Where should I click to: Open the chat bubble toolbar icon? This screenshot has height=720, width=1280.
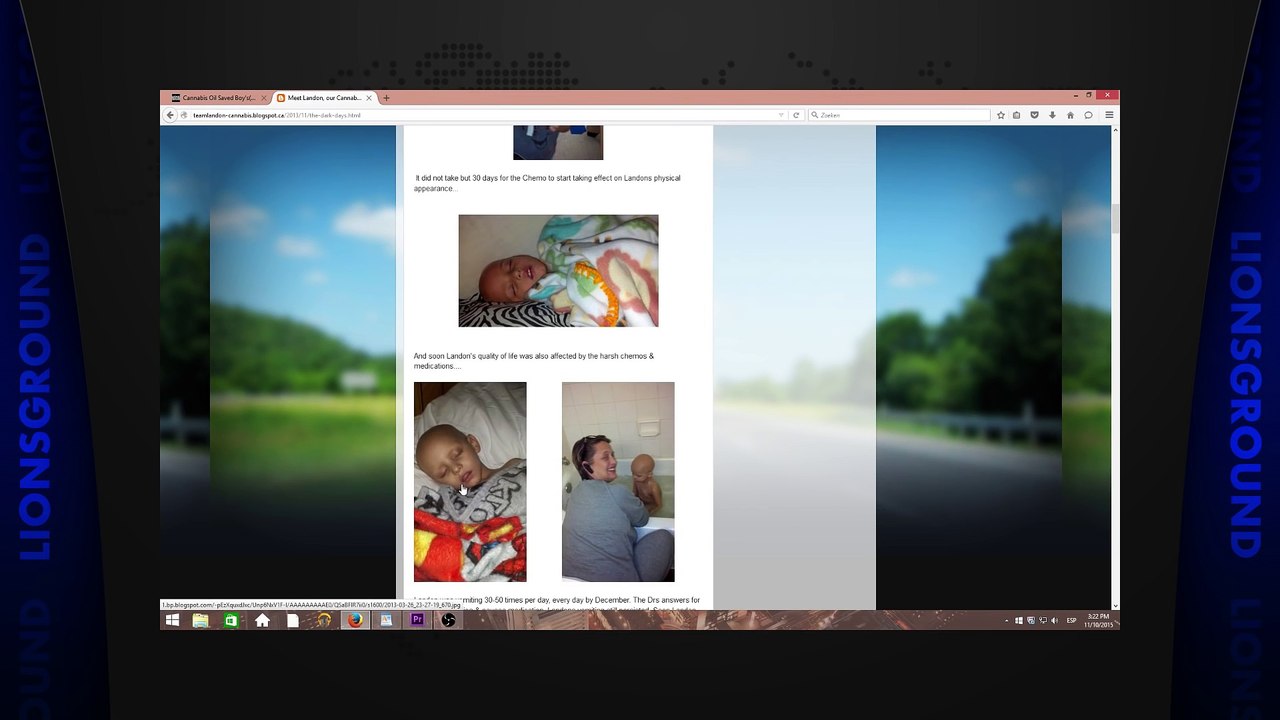pos(1088,115)
